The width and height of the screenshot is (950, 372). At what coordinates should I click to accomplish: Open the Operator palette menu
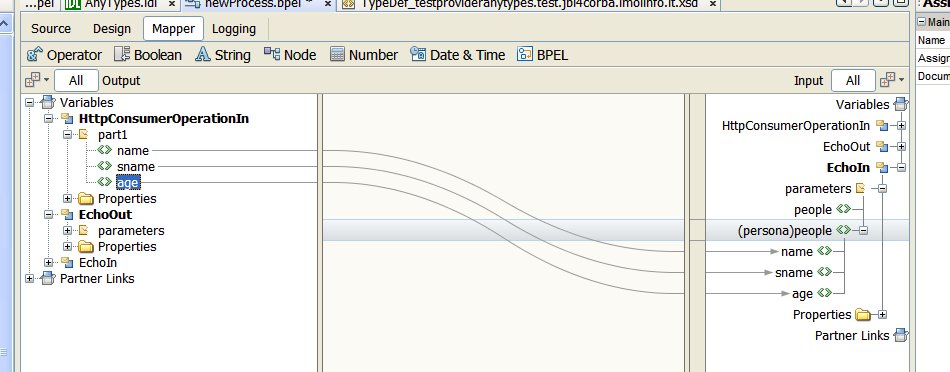point(64,55)
